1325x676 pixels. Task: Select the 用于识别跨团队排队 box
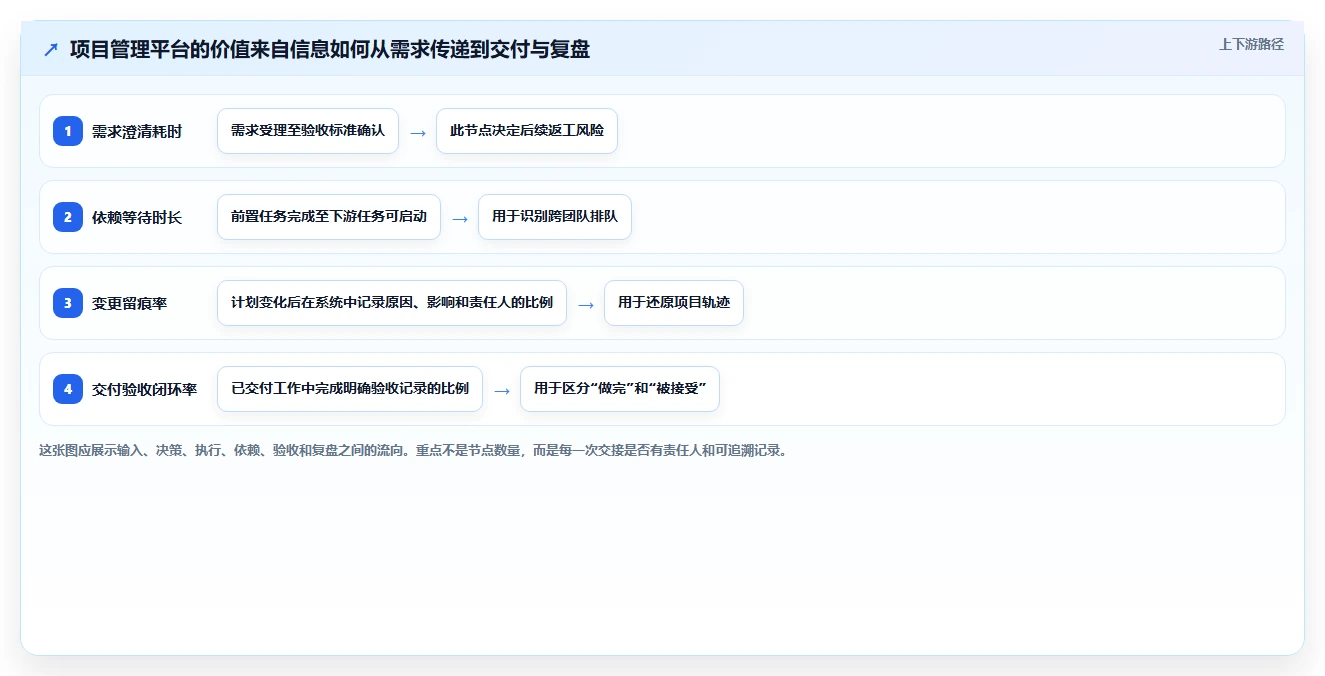[x=555, y=217]
